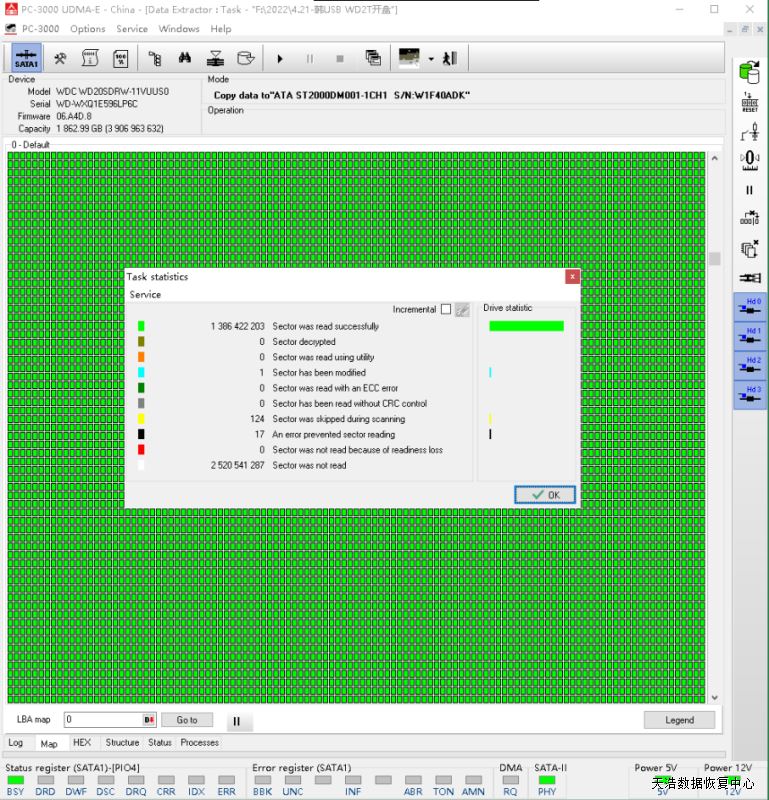Switch to the HEX tab
The height and width of the screenshot is (800, 769).
click(x=82, y=743)
